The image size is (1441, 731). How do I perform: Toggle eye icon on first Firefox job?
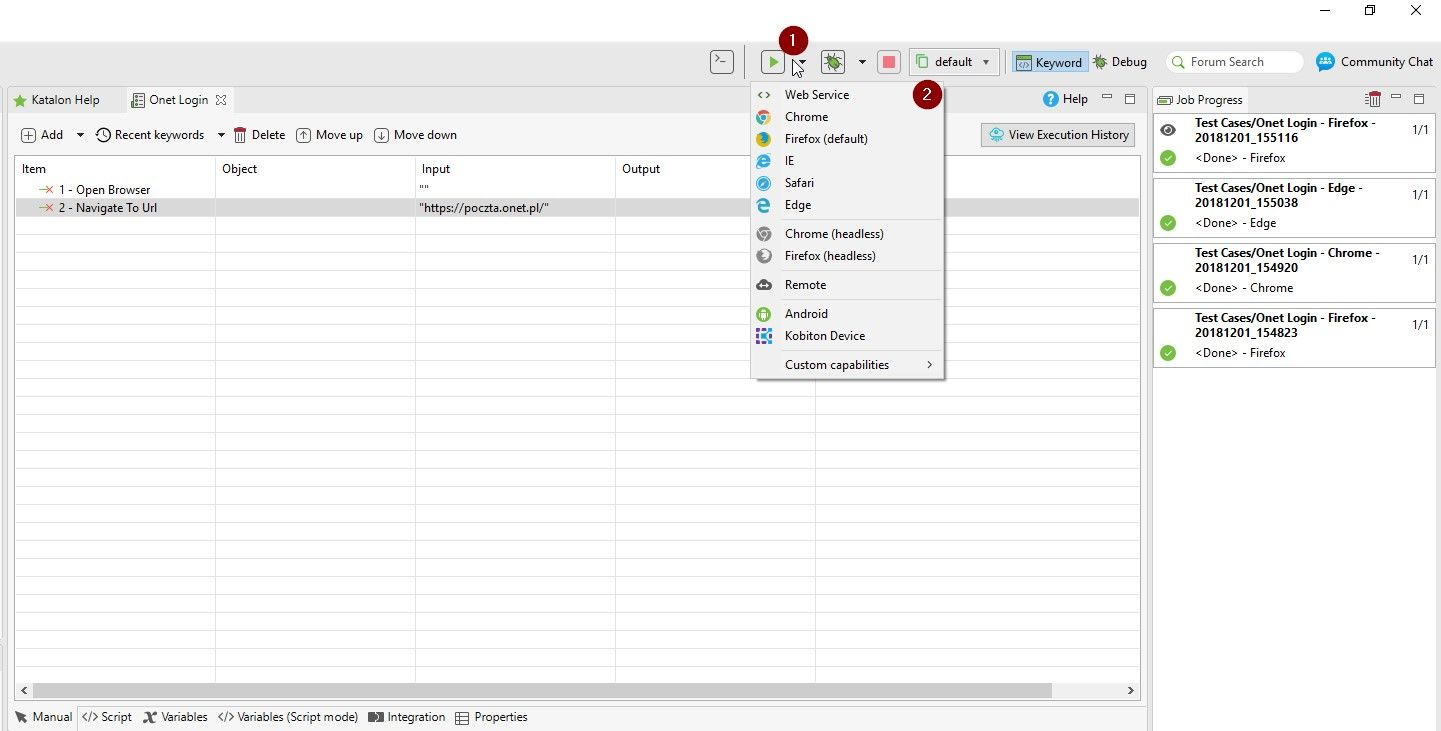pyautogui.click(x=1167, y=130)
